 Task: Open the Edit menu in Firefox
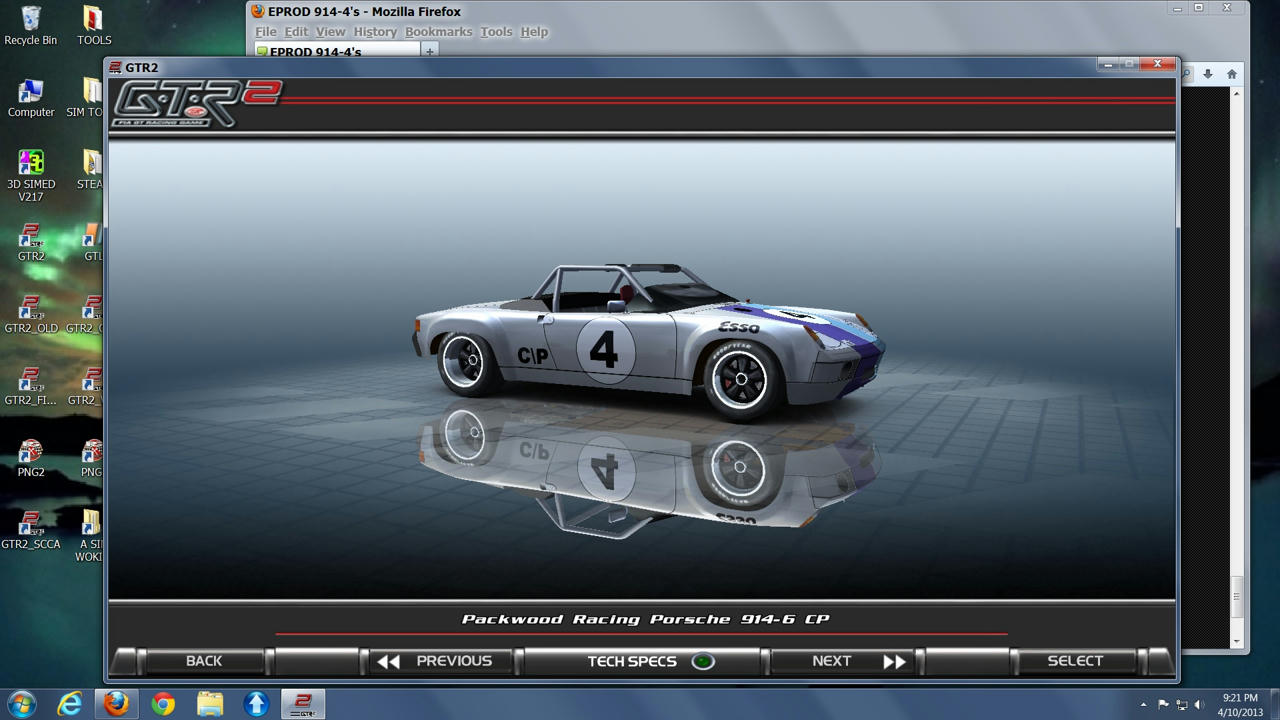(296, 32)
